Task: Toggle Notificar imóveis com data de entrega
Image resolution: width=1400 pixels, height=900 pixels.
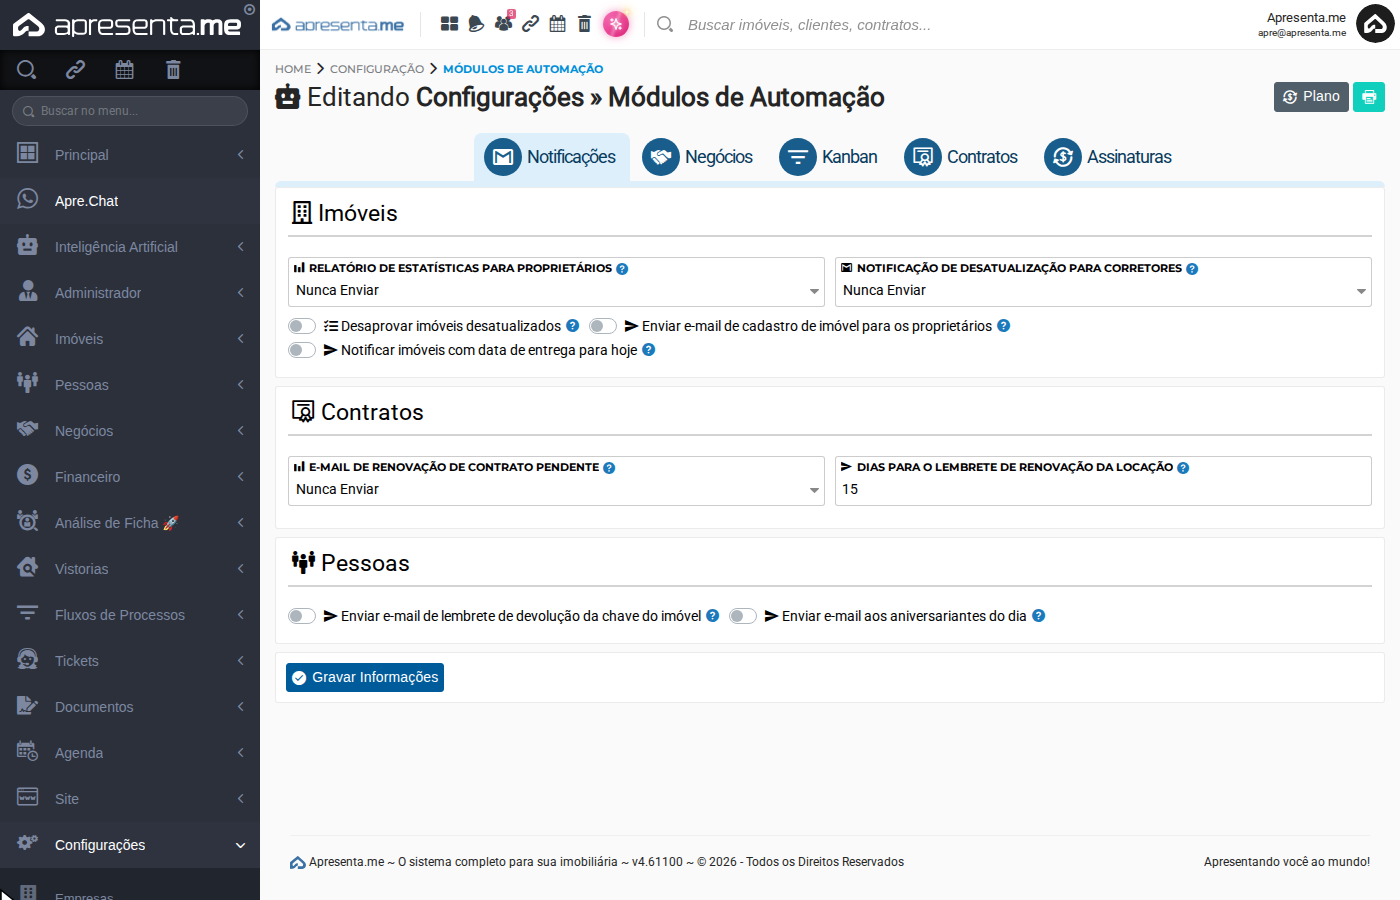Action: pos(302,350)
